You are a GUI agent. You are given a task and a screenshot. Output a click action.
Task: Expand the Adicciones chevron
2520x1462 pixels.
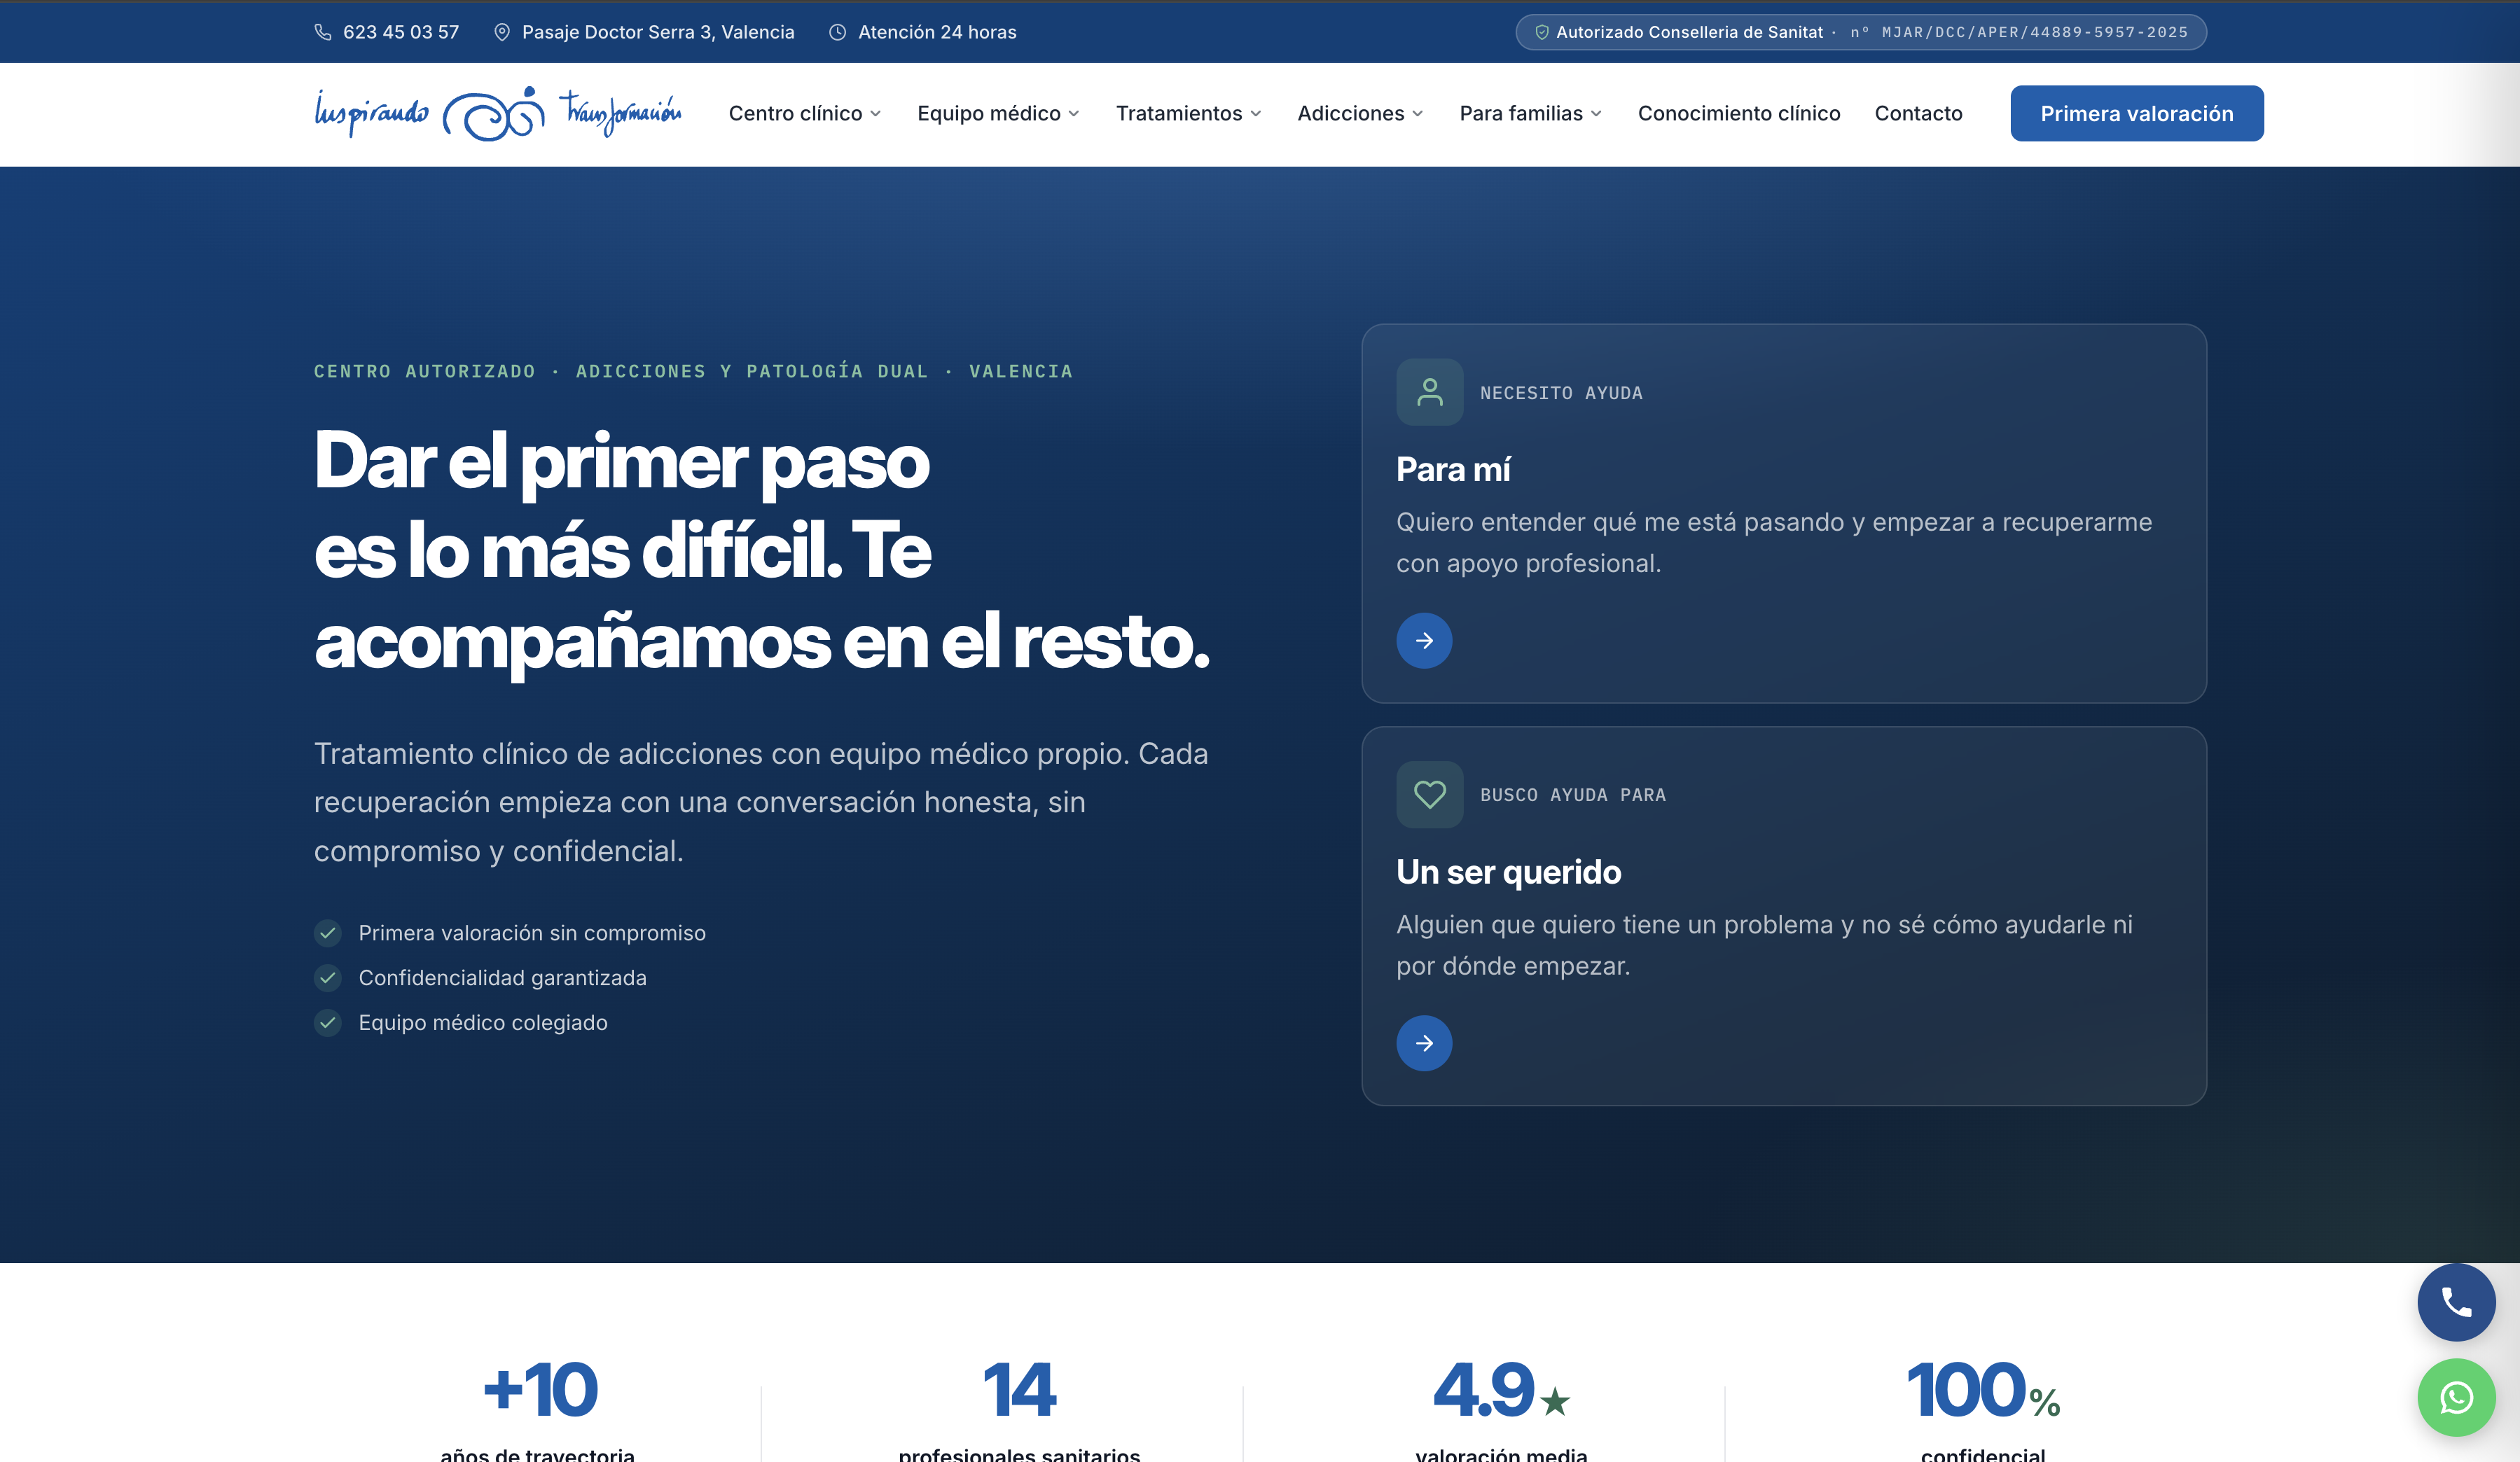click(1418, 114)
